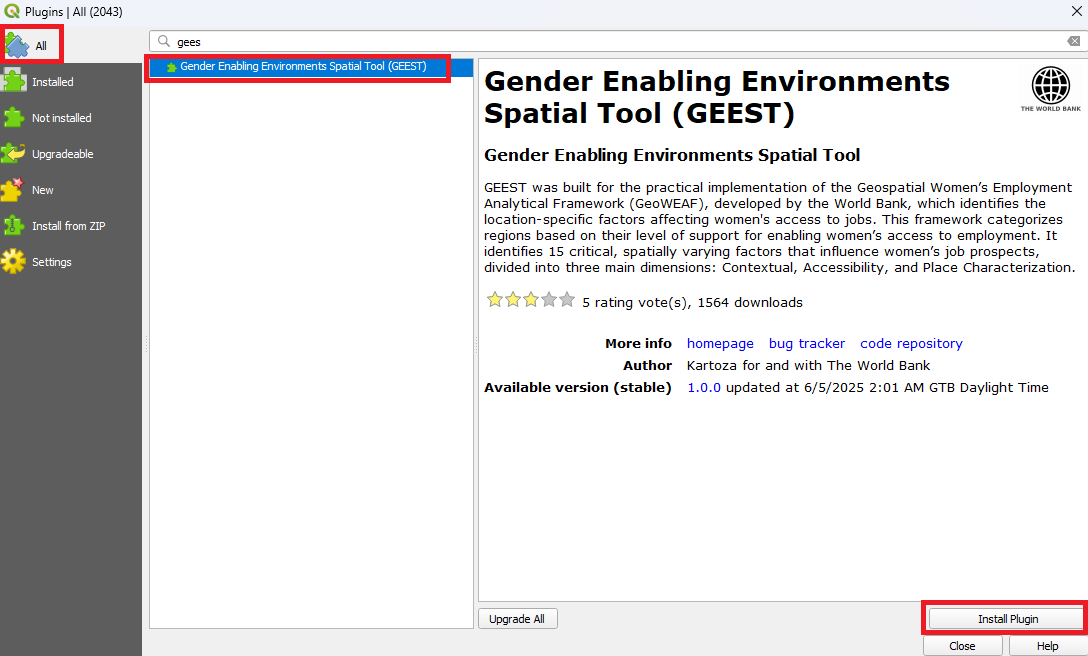Click the Upgradeable tab arrow puzzle icon
Viewport: 1088px width, 656px height.
pos(14,153)
